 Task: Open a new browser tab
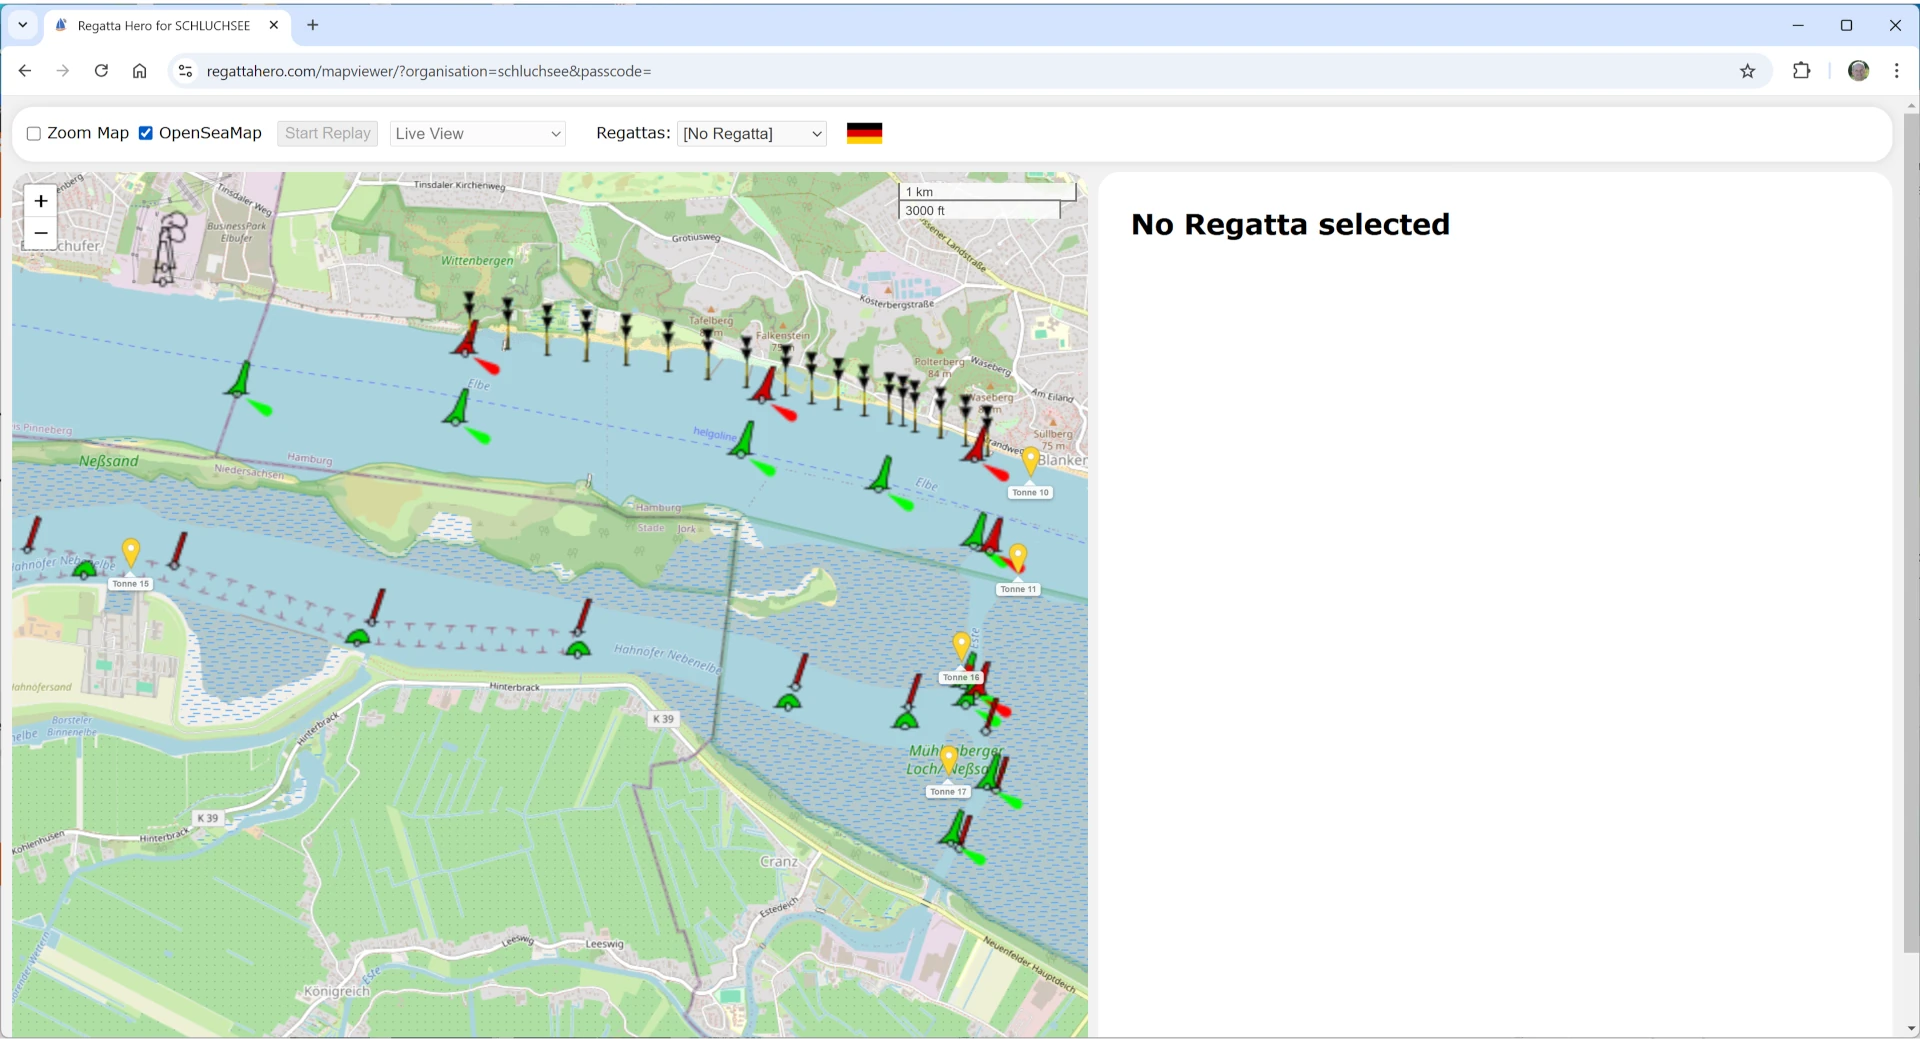tap(313, 25)
